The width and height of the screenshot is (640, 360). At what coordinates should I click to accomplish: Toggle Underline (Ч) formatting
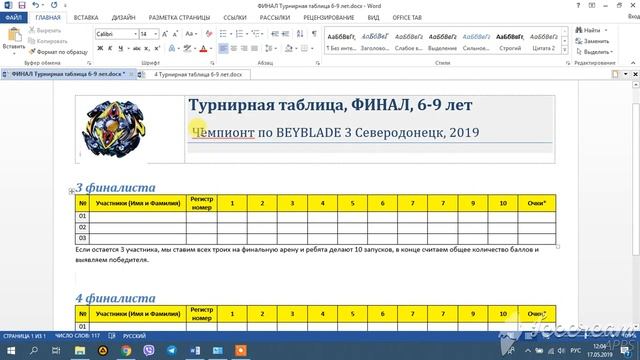tap(120, 49)
